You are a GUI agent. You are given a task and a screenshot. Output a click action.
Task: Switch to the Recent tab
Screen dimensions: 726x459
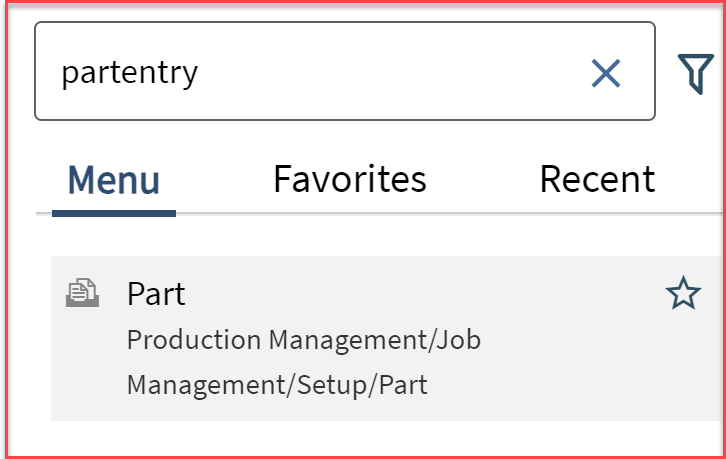click(597, 179)
